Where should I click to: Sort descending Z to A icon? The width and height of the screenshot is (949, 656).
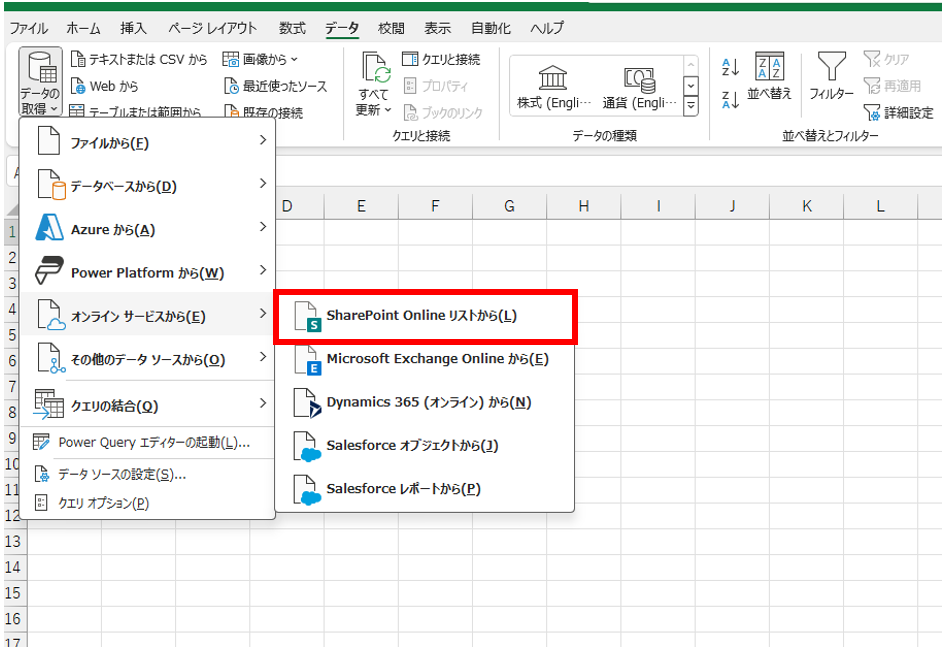pos(731,99)
